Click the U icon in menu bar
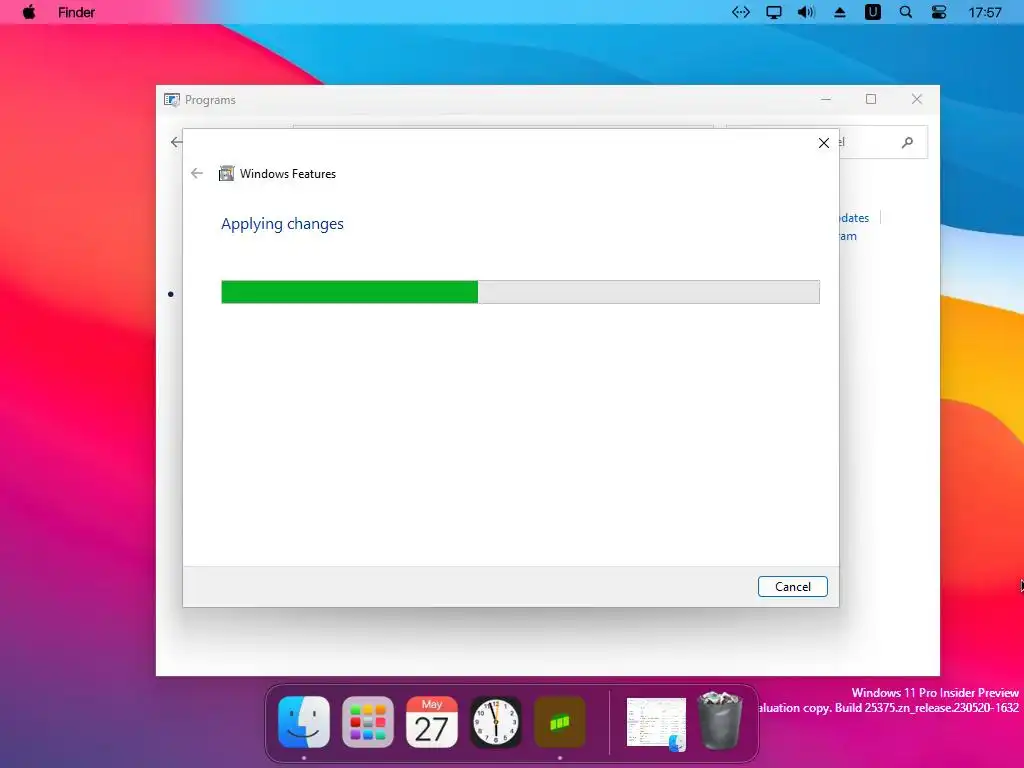The height and width of the screenshot is (768, 1024). coord(872,12)
